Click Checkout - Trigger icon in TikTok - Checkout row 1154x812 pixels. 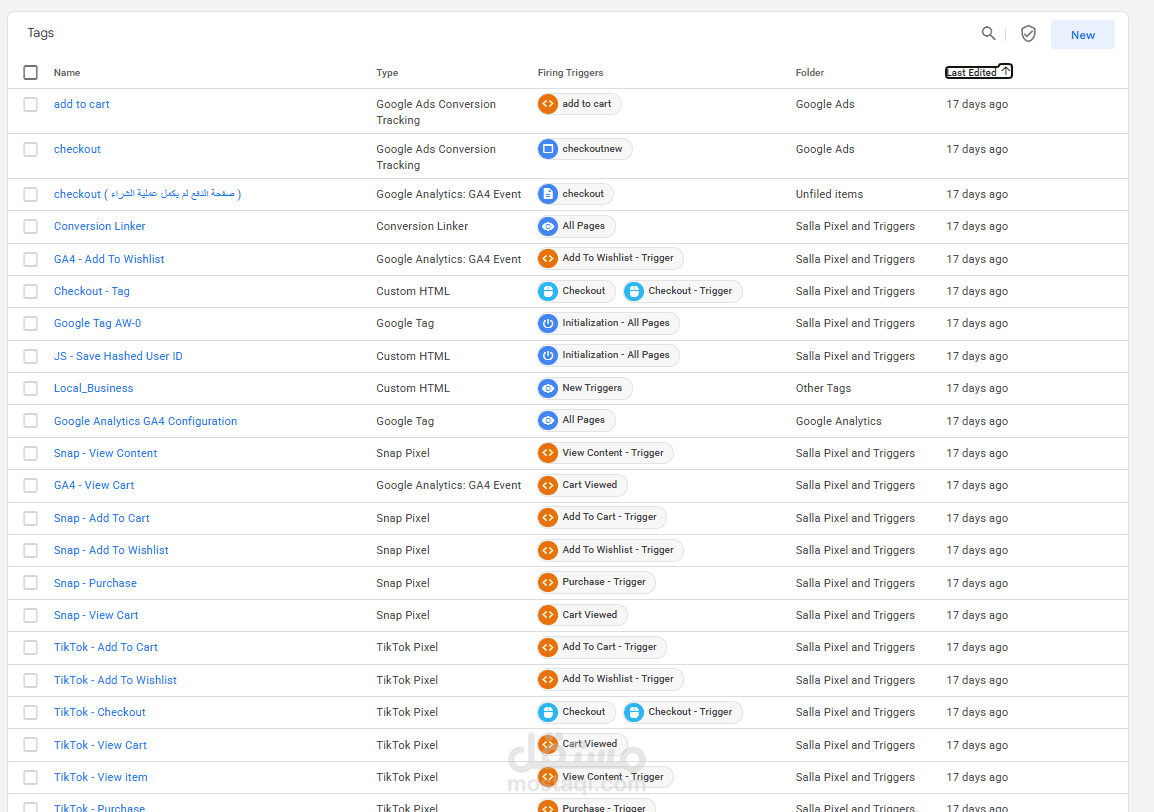634,712
